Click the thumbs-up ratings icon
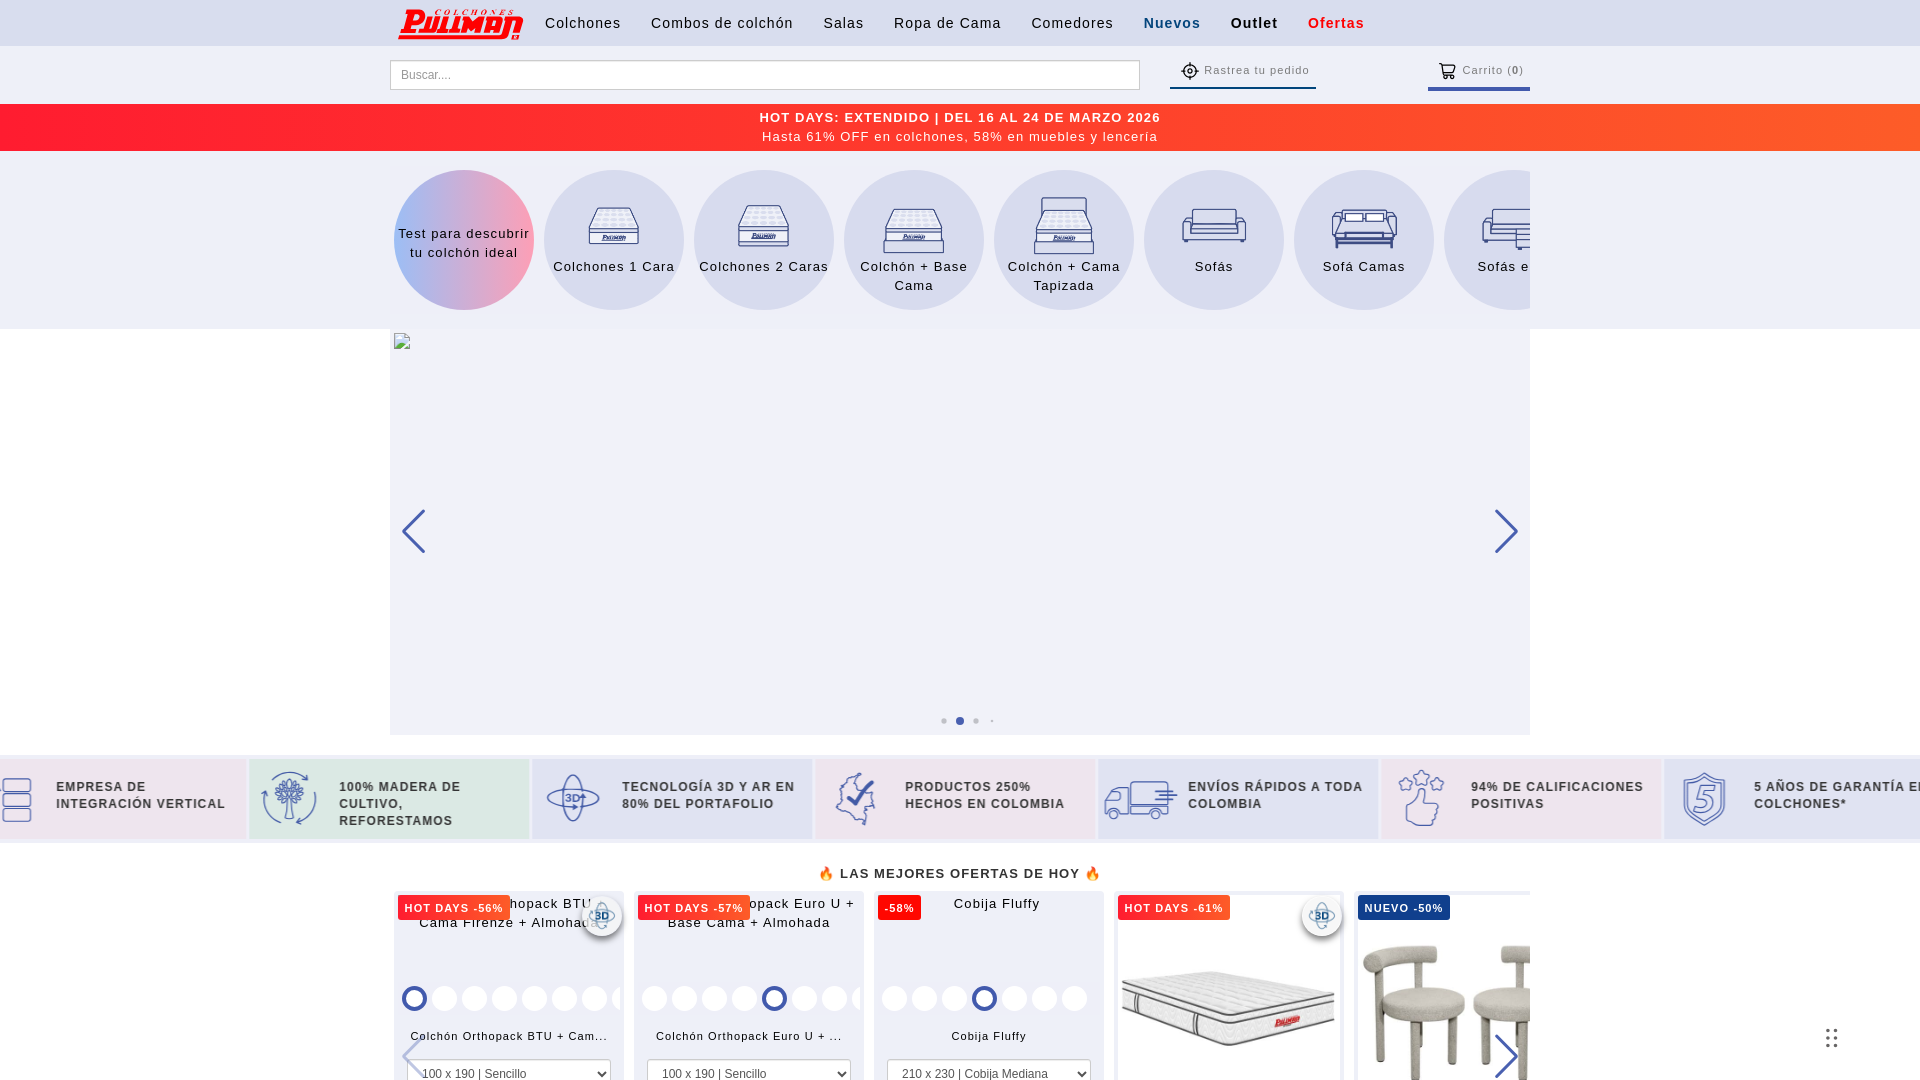 coord(1421,798)
